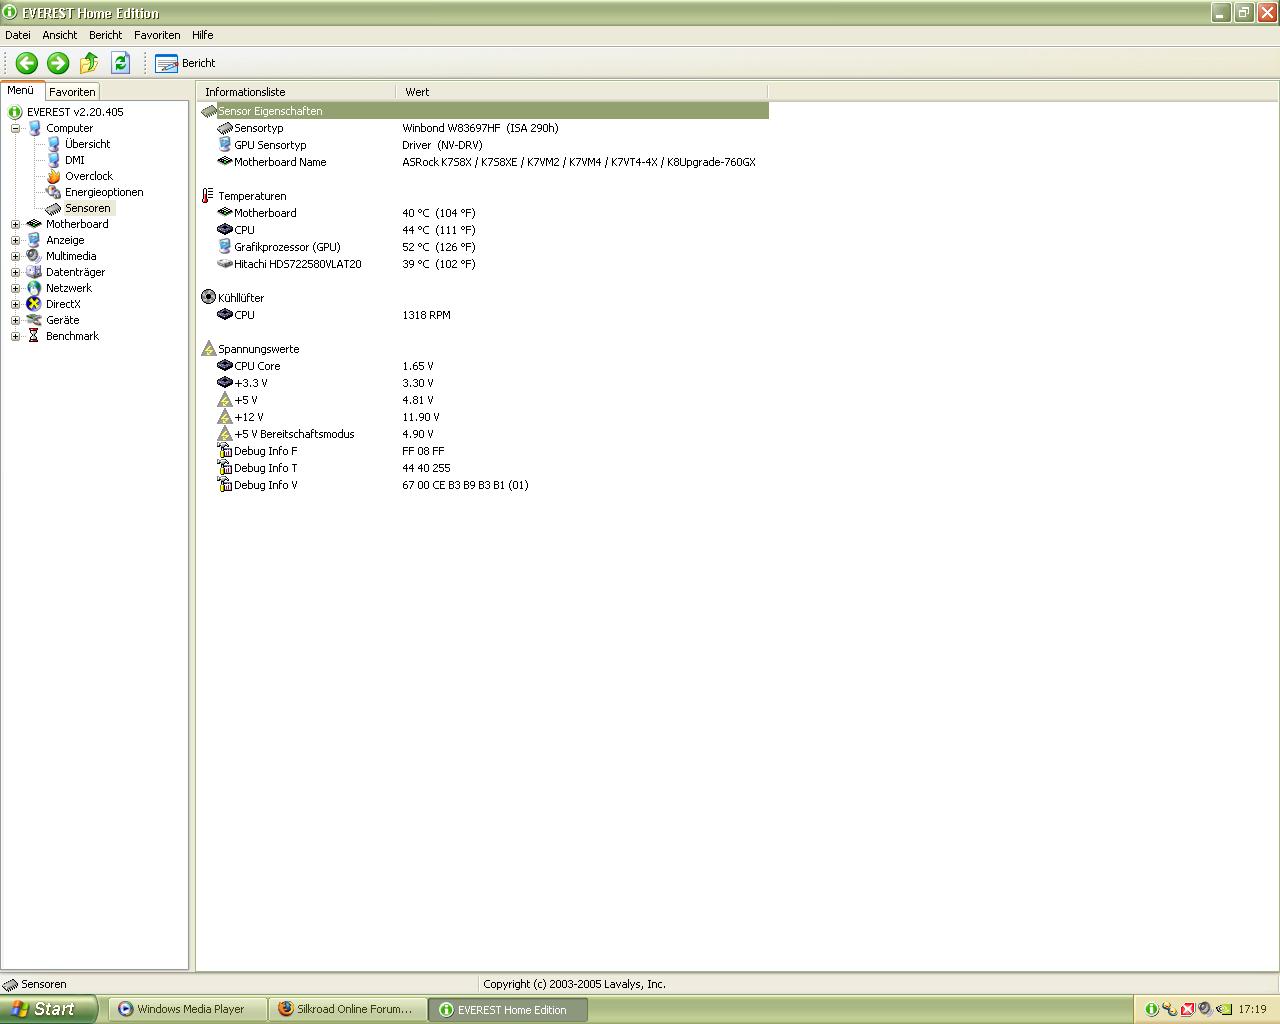Image resolution: width=1280 pixels, height=1024 pixels.
Task: Open the Hilfe menu
Action: (x=203, y=35)
